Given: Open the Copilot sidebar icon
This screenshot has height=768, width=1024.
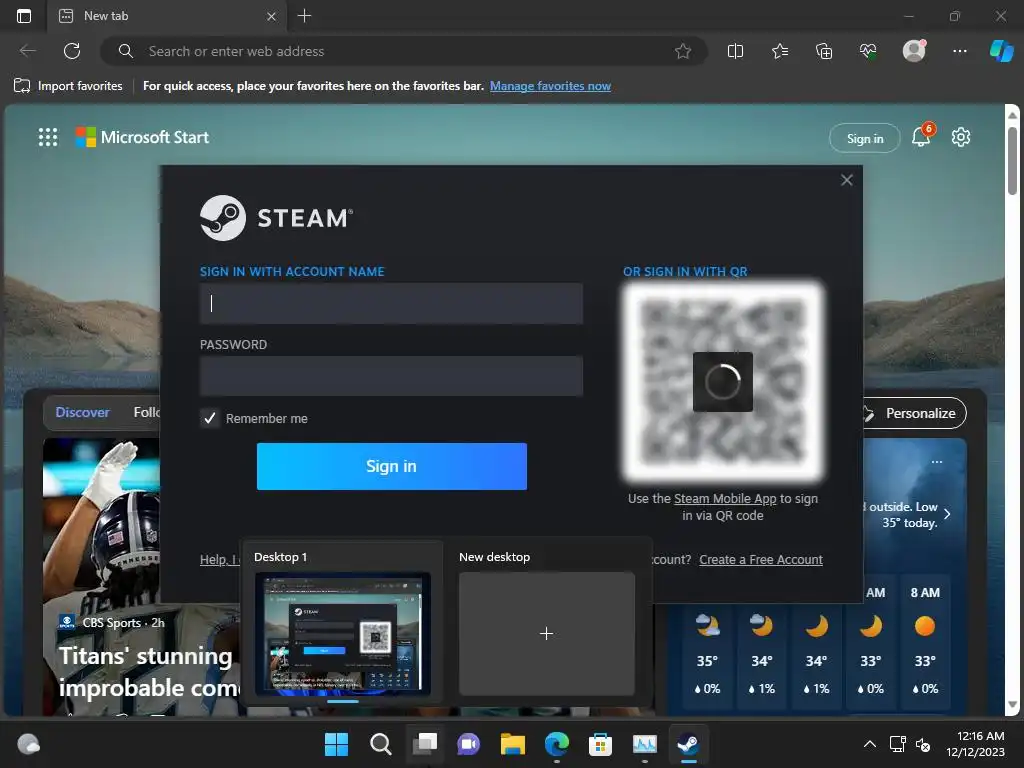Looking at the screenshot, I should [x=1002, y=51].
